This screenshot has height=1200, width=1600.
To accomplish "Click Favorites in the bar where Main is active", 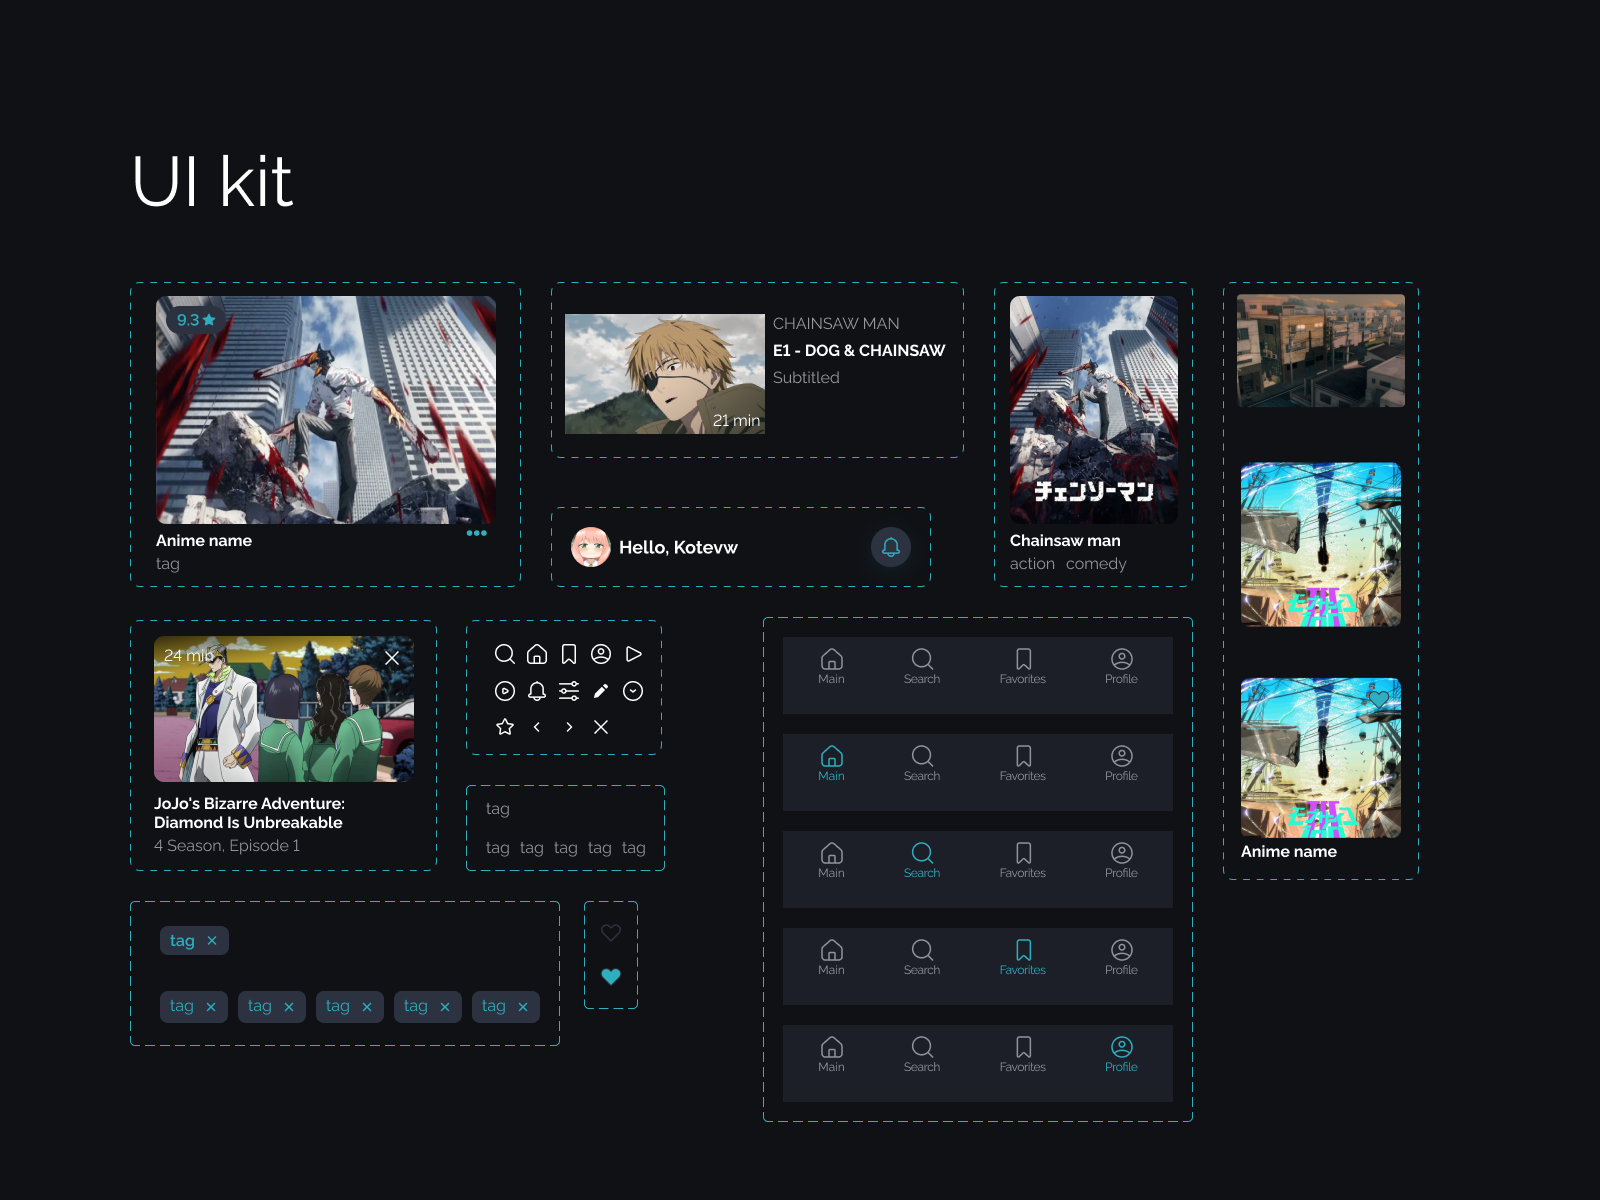I will (x=1023, y=764).
